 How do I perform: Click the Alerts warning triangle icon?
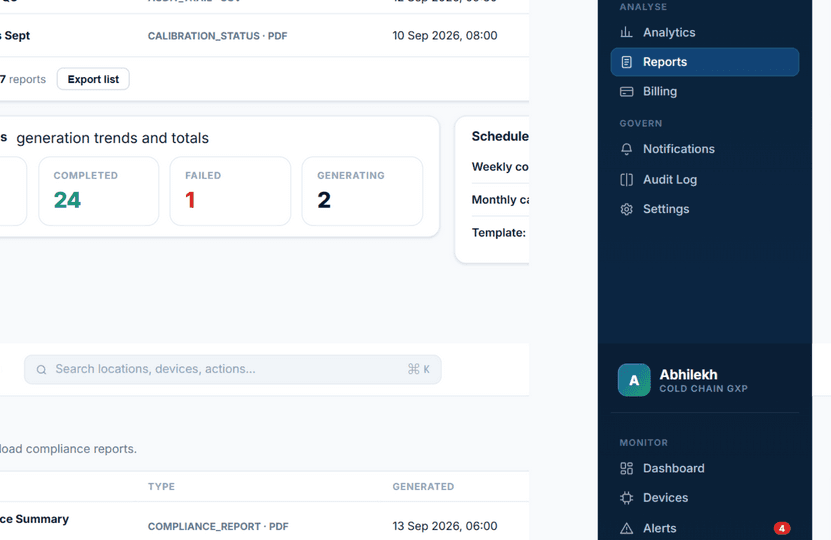(626, 528)
